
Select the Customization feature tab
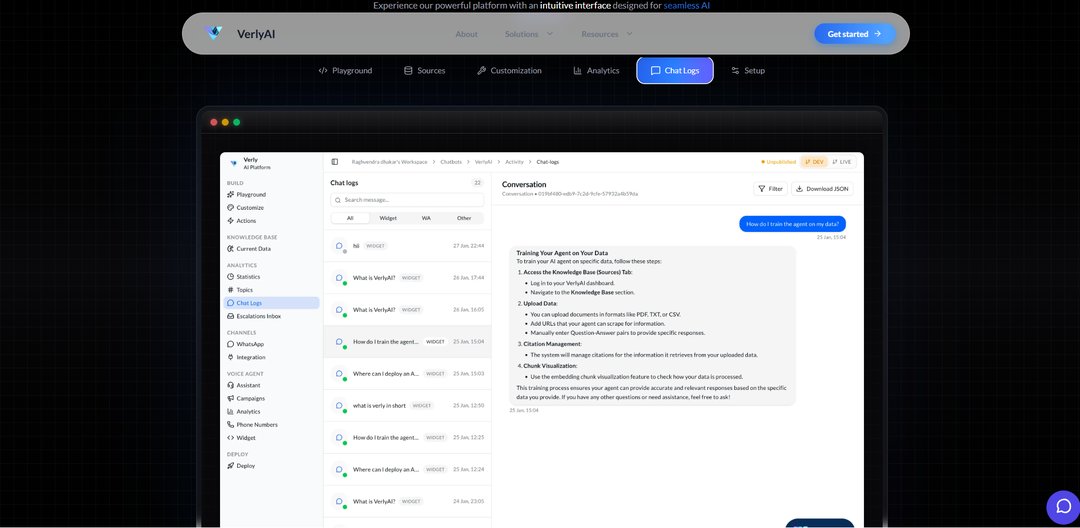pos(509,71)
